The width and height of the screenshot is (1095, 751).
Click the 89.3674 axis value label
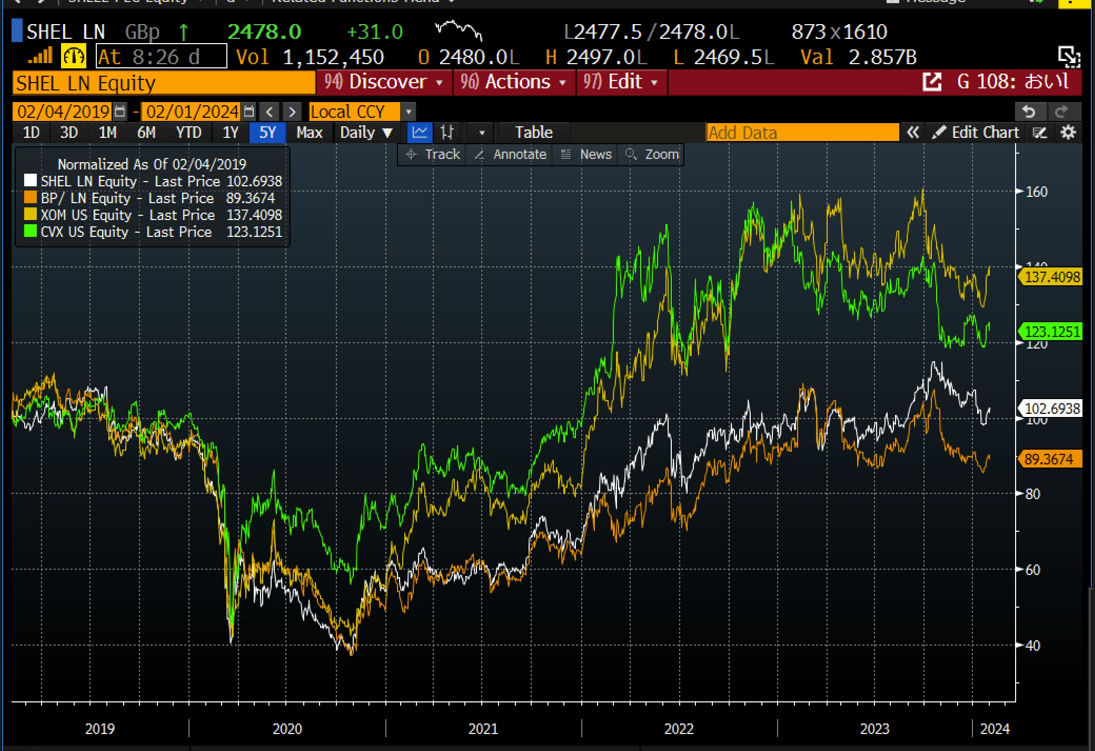coord(1052,459)
